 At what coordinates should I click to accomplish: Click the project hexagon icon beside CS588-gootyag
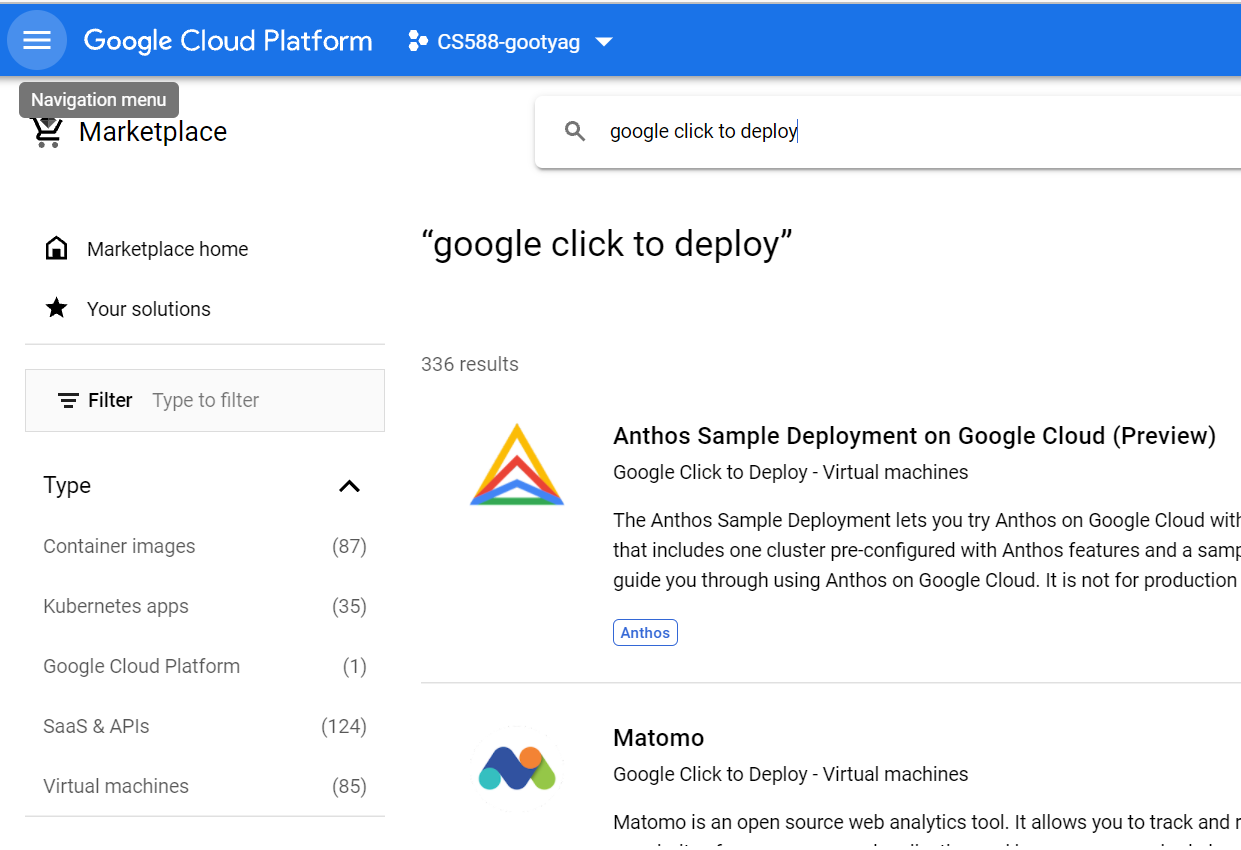point(418,41)
